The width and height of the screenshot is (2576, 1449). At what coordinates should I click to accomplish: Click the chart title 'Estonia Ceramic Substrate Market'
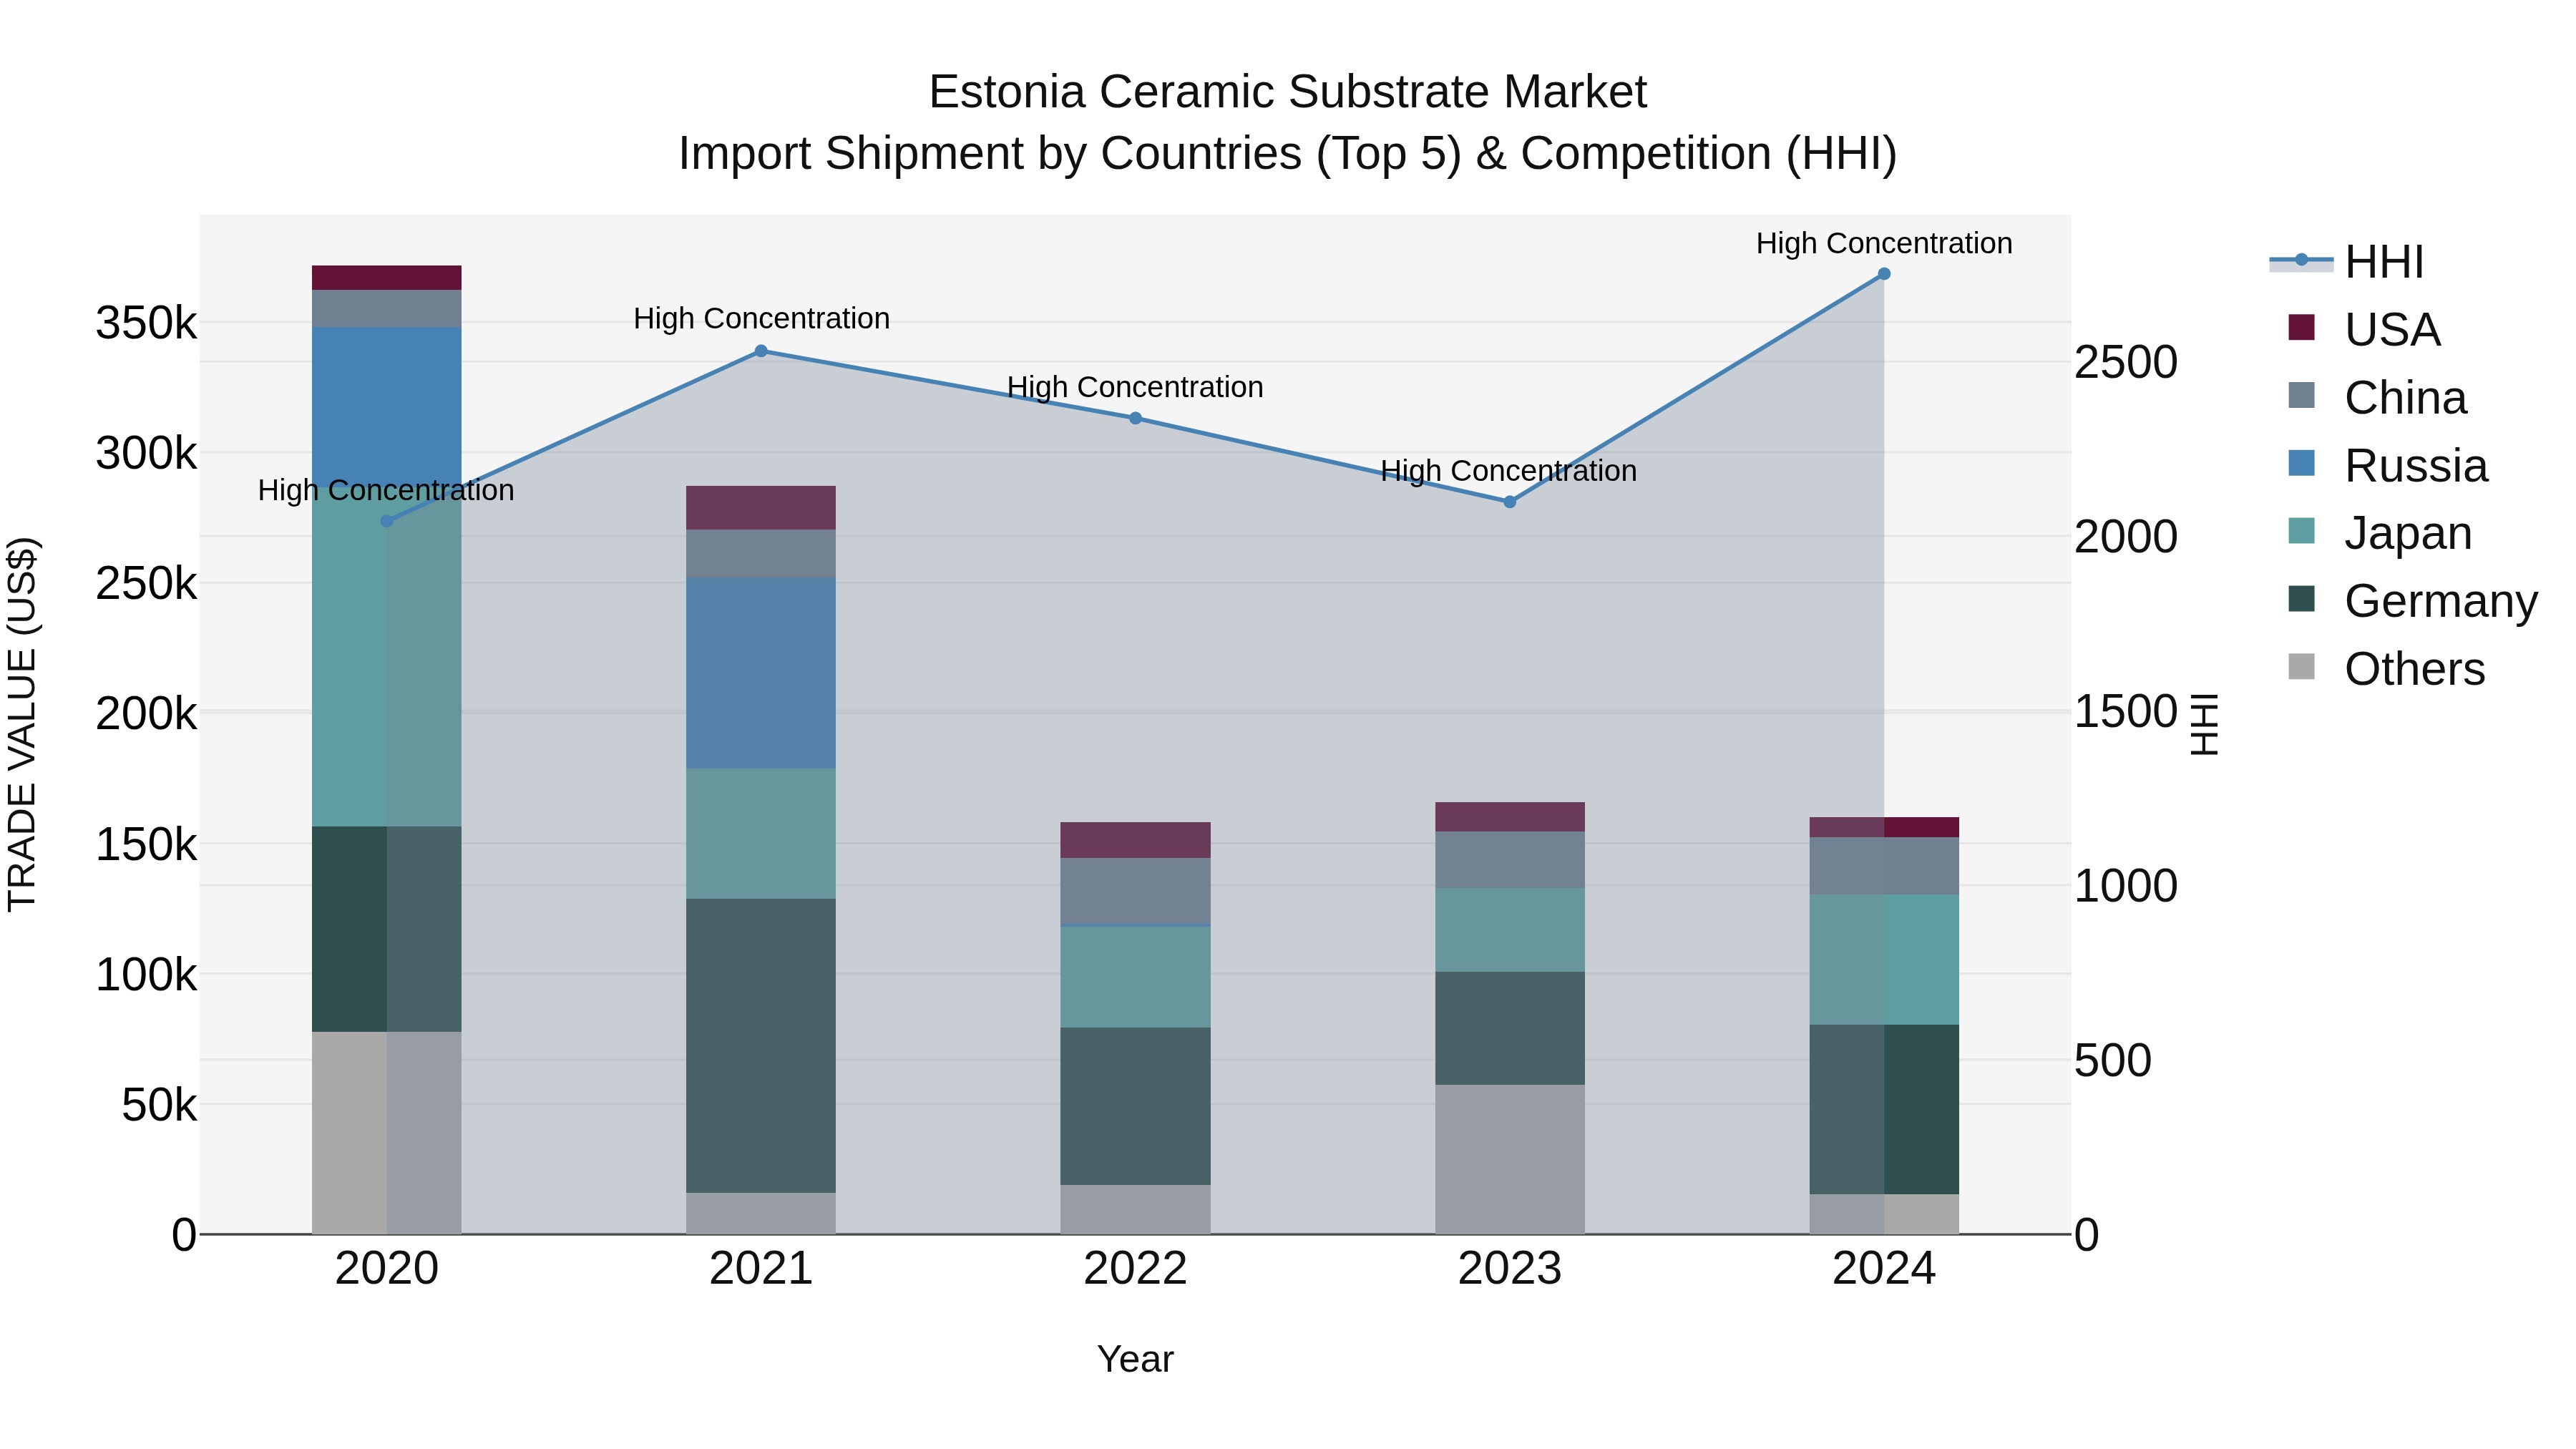tap(1287, 92)
